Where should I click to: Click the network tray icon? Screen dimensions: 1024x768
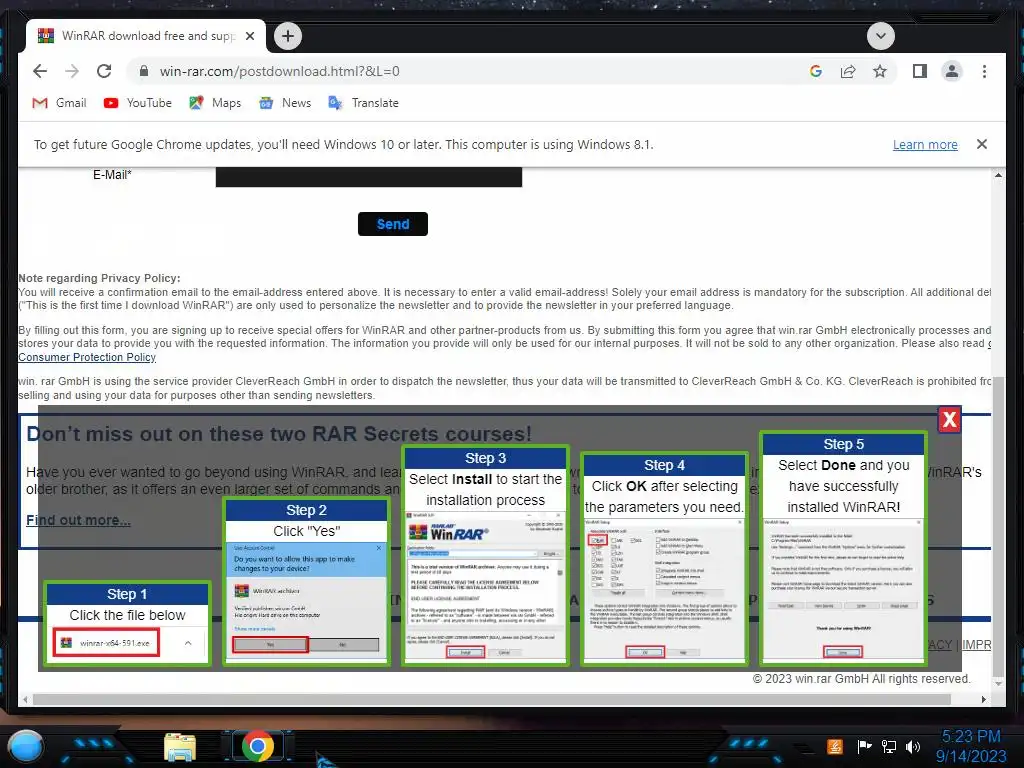(888, 746)
